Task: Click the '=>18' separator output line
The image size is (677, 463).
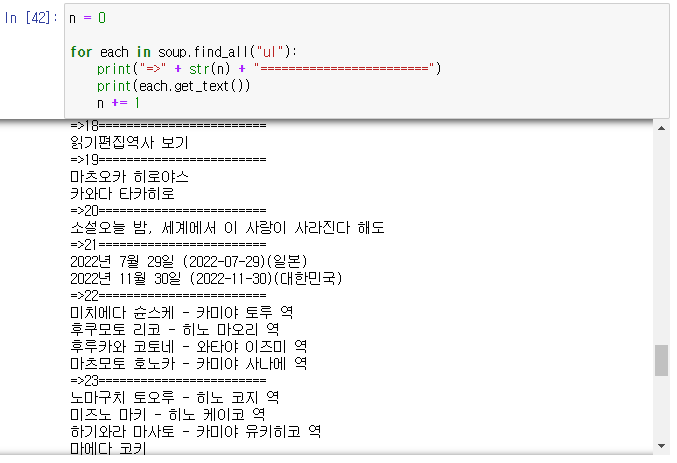Action: 168,126
